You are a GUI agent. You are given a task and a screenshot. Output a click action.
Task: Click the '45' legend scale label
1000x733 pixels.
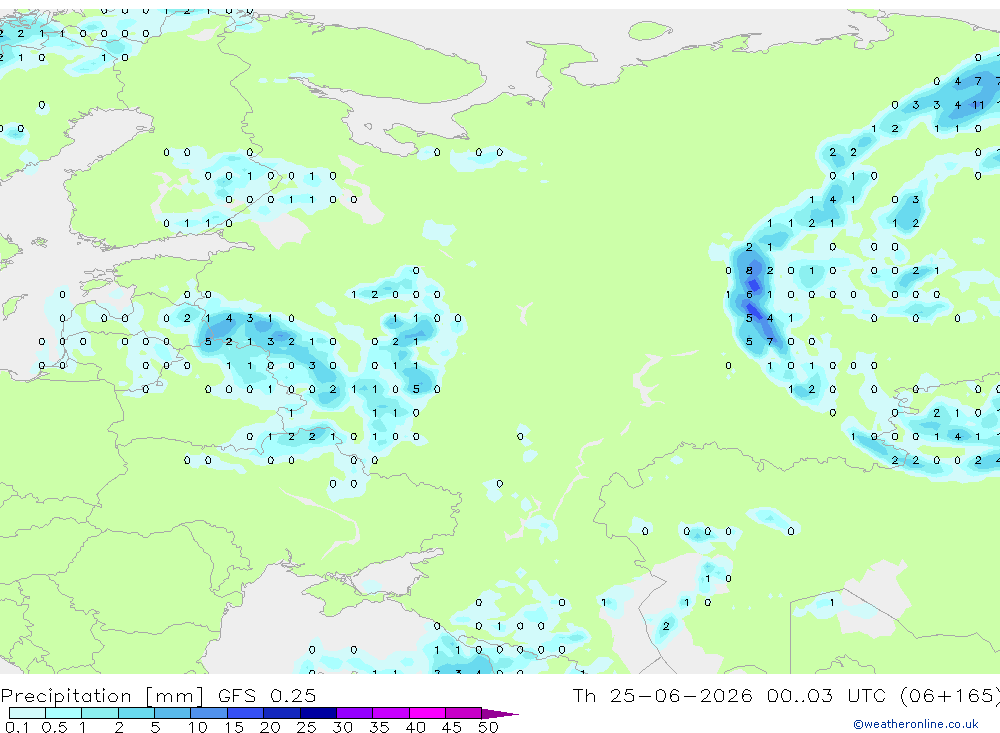(x=452, y=727)
